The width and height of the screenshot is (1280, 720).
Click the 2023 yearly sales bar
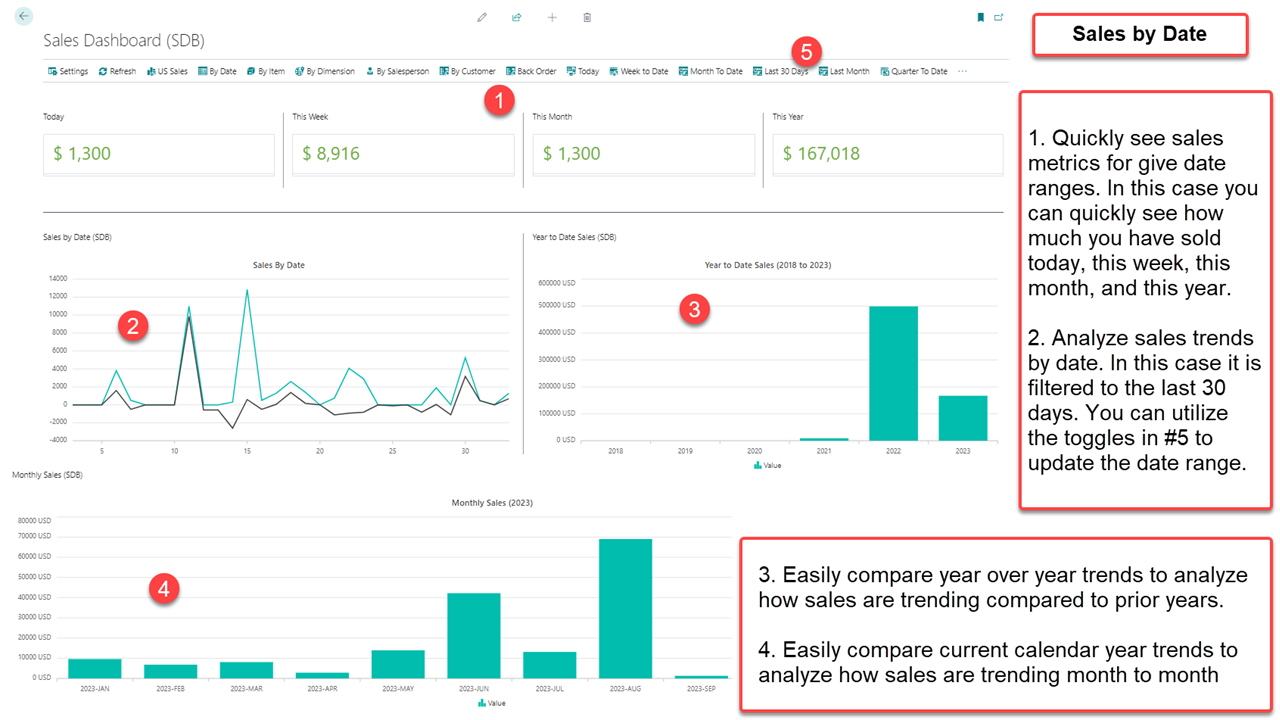[963, 418]
